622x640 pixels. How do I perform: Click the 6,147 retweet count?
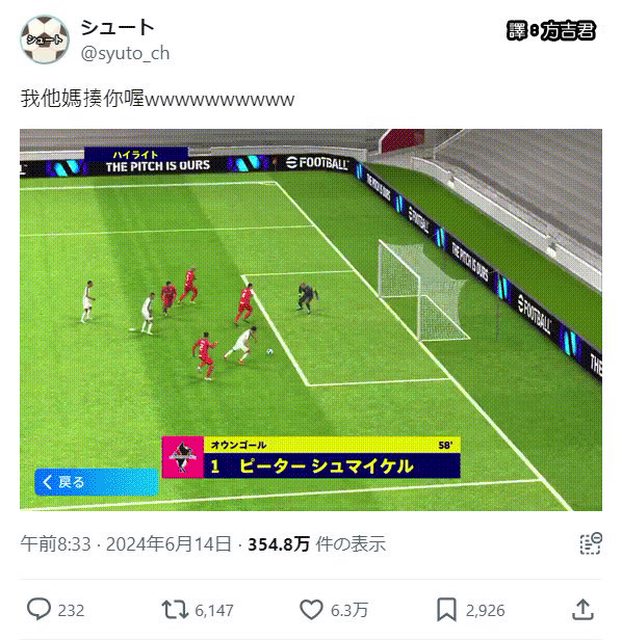tap(214, 611)
